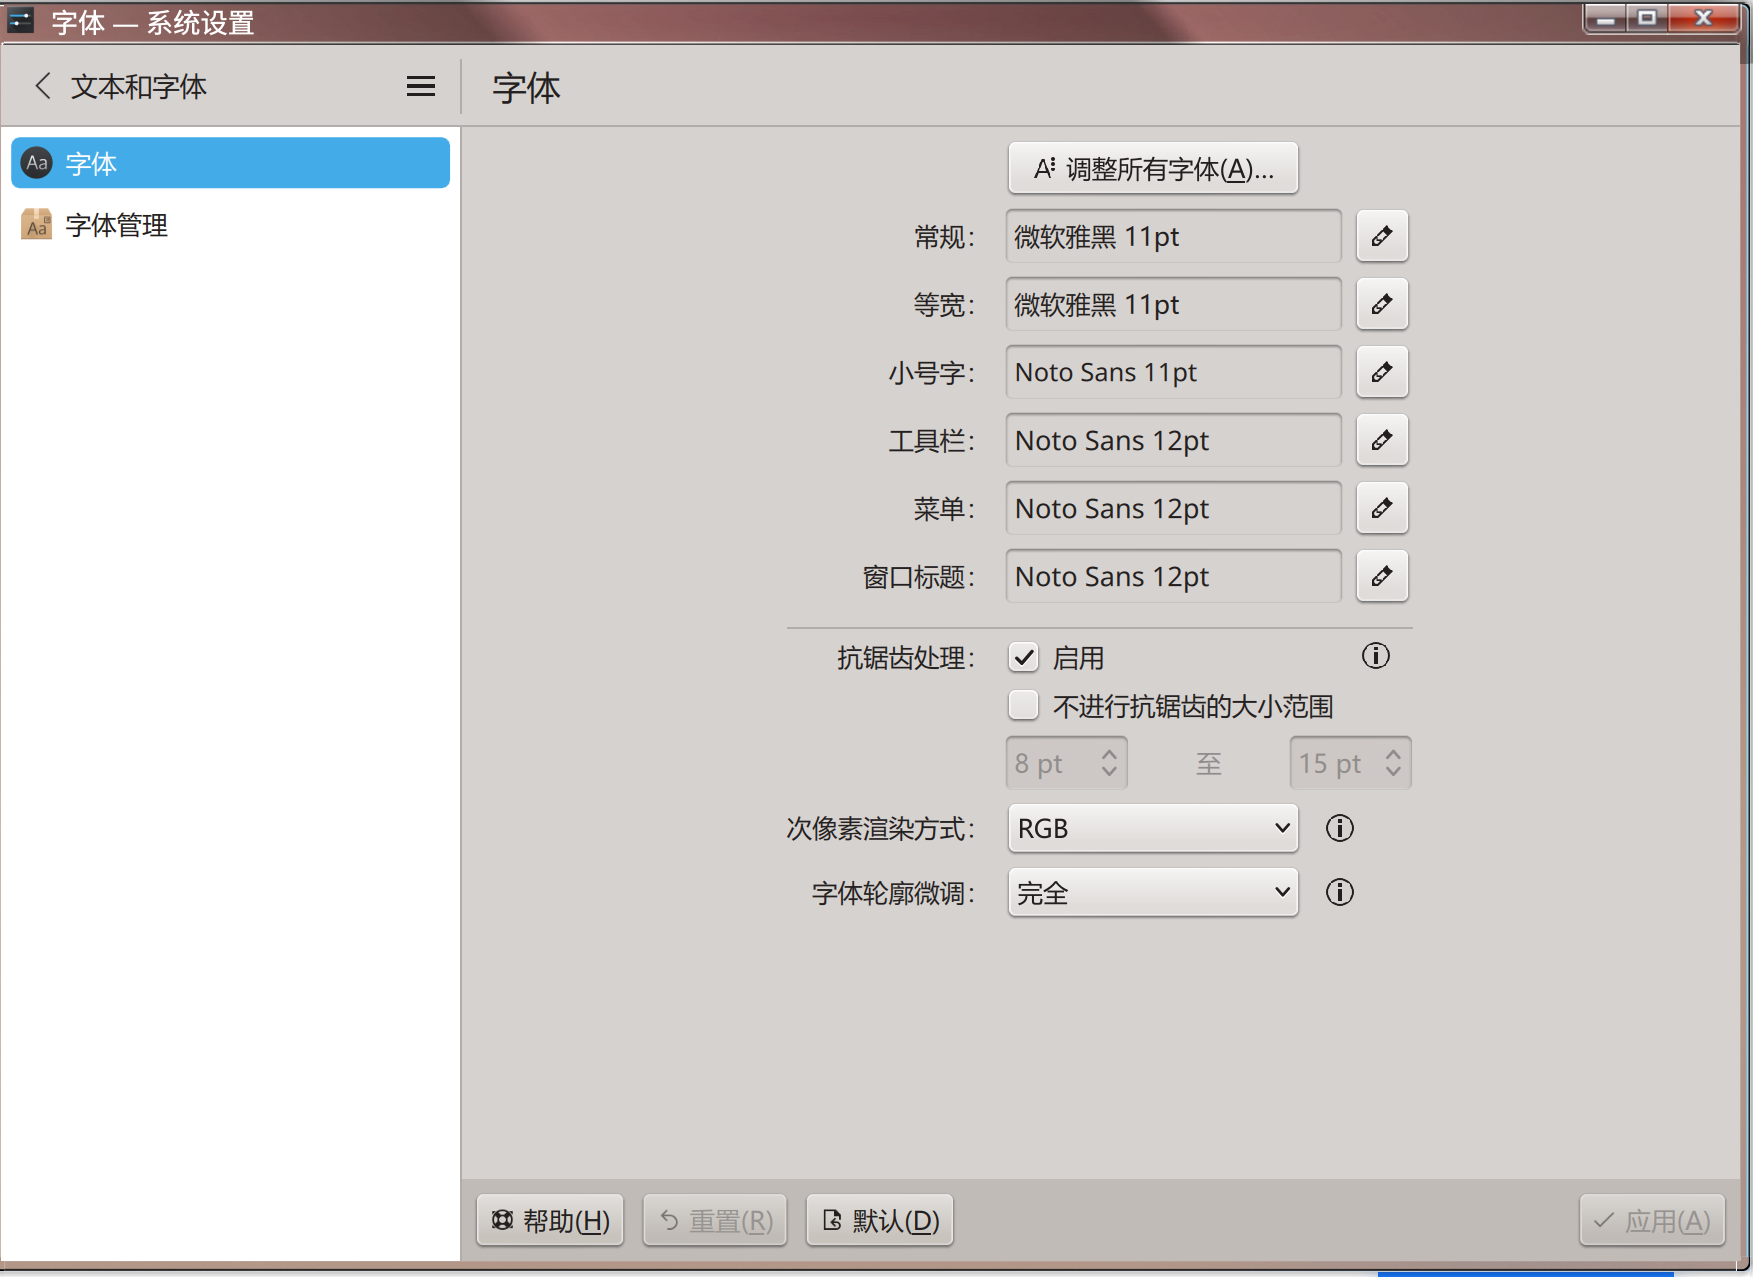
Task: Click the 菜单 field Noto Sans 12pt
Action: click(x=1174, y=508)
